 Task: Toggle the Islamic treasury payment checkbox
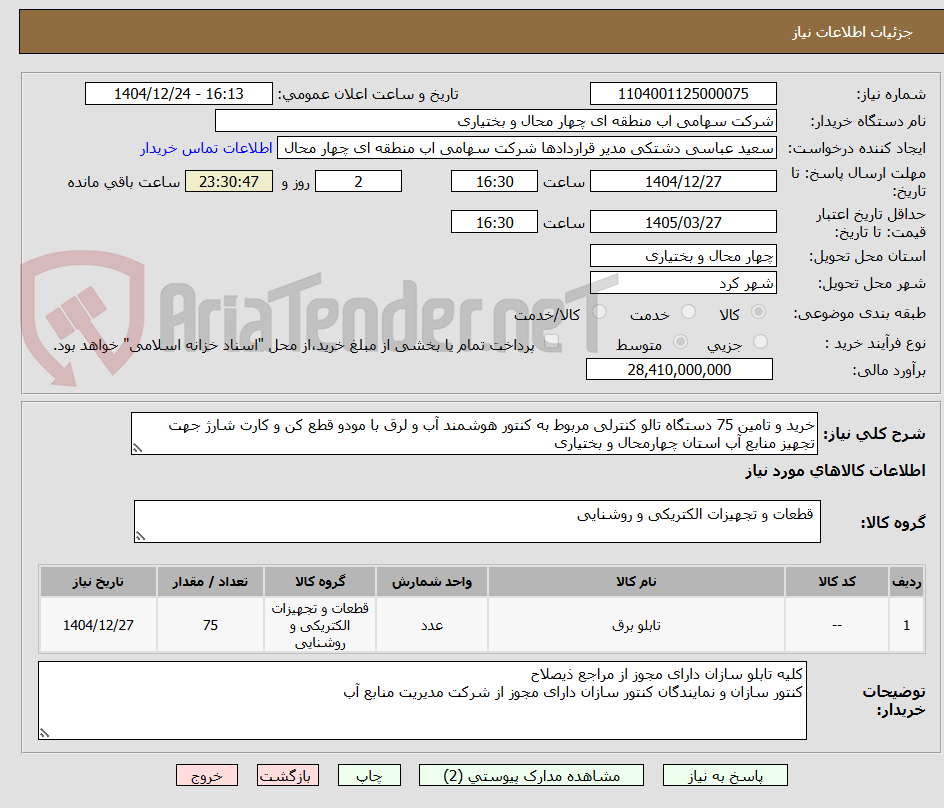point(551,343)
